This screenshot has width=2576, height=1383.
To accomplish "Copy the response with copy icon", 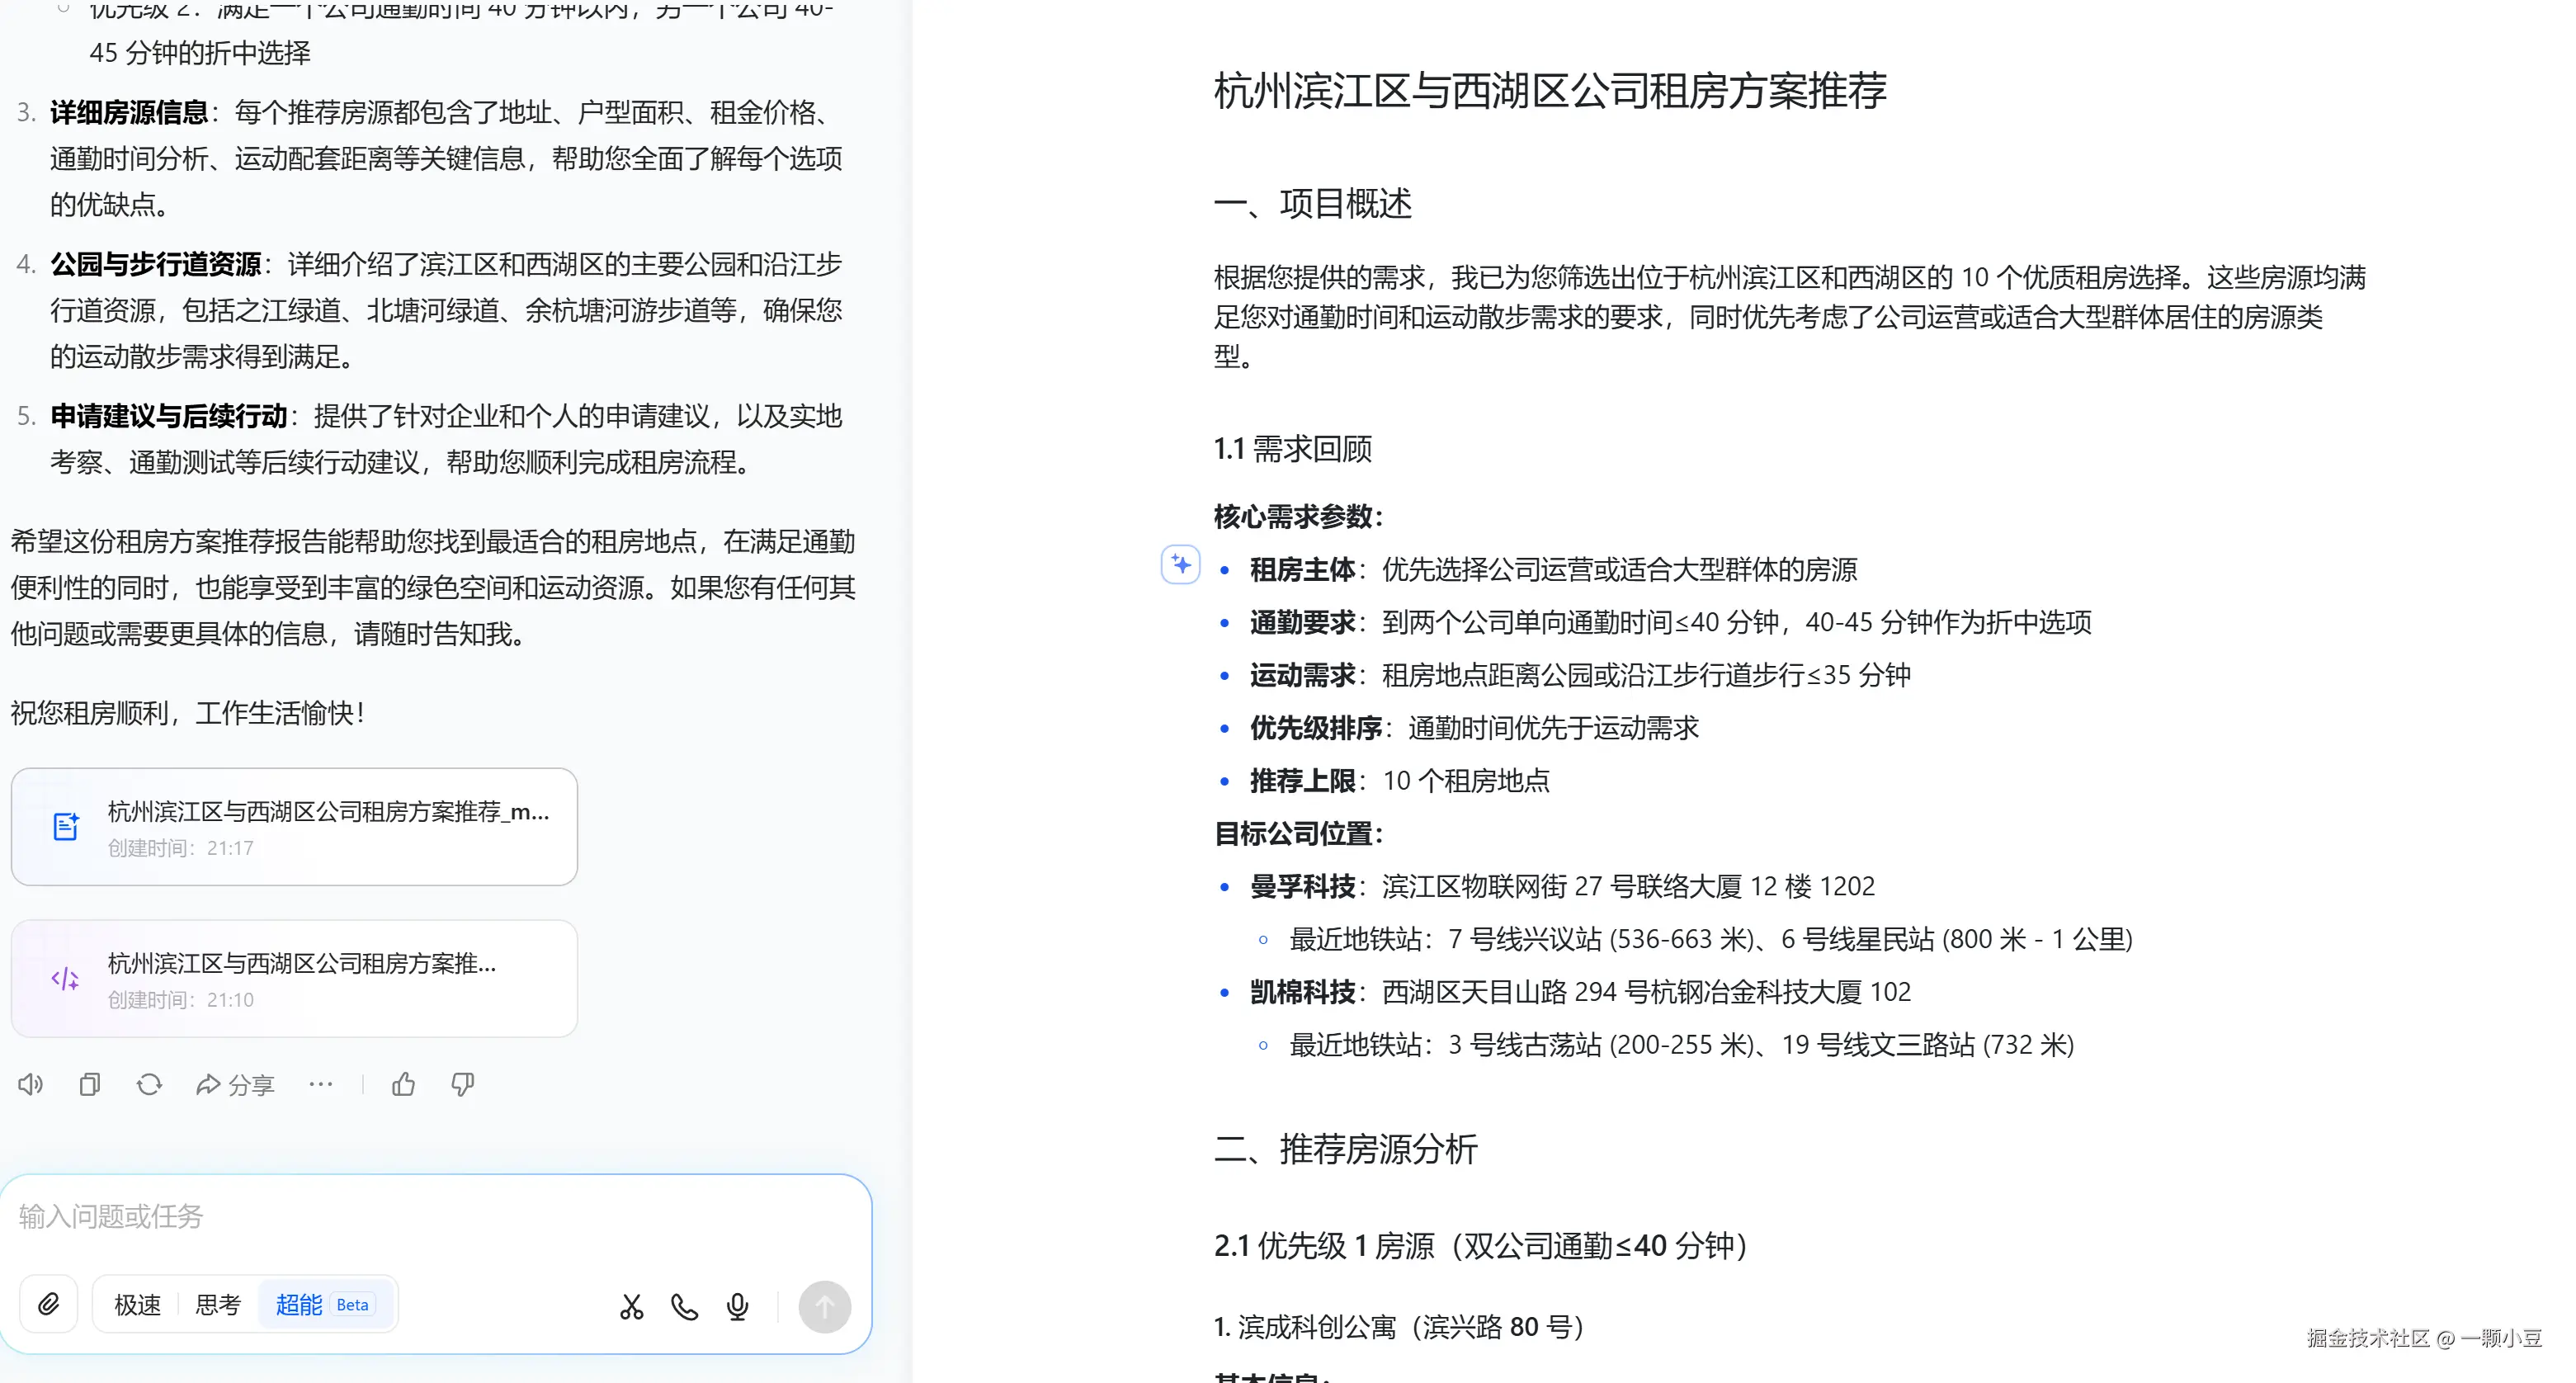I will [x=90, y=1084].
